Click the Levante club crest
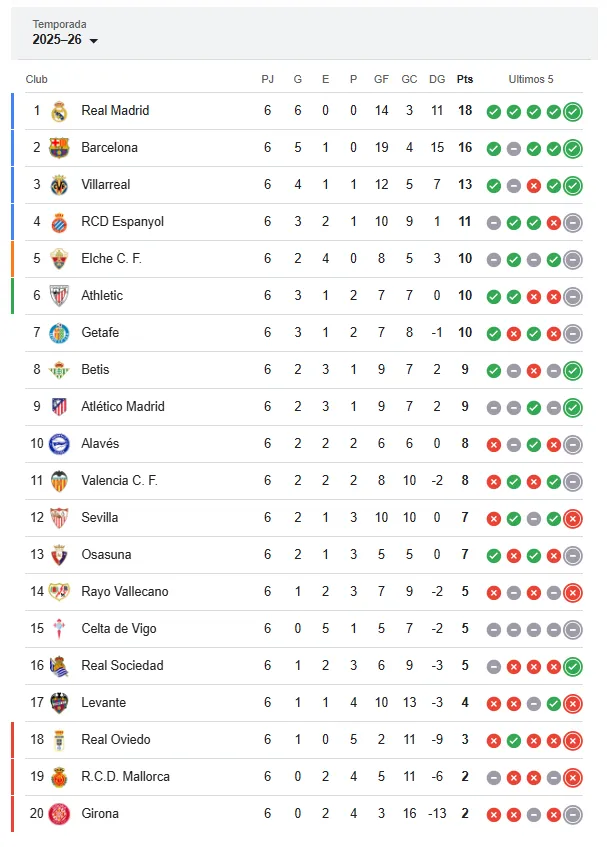 59,703
